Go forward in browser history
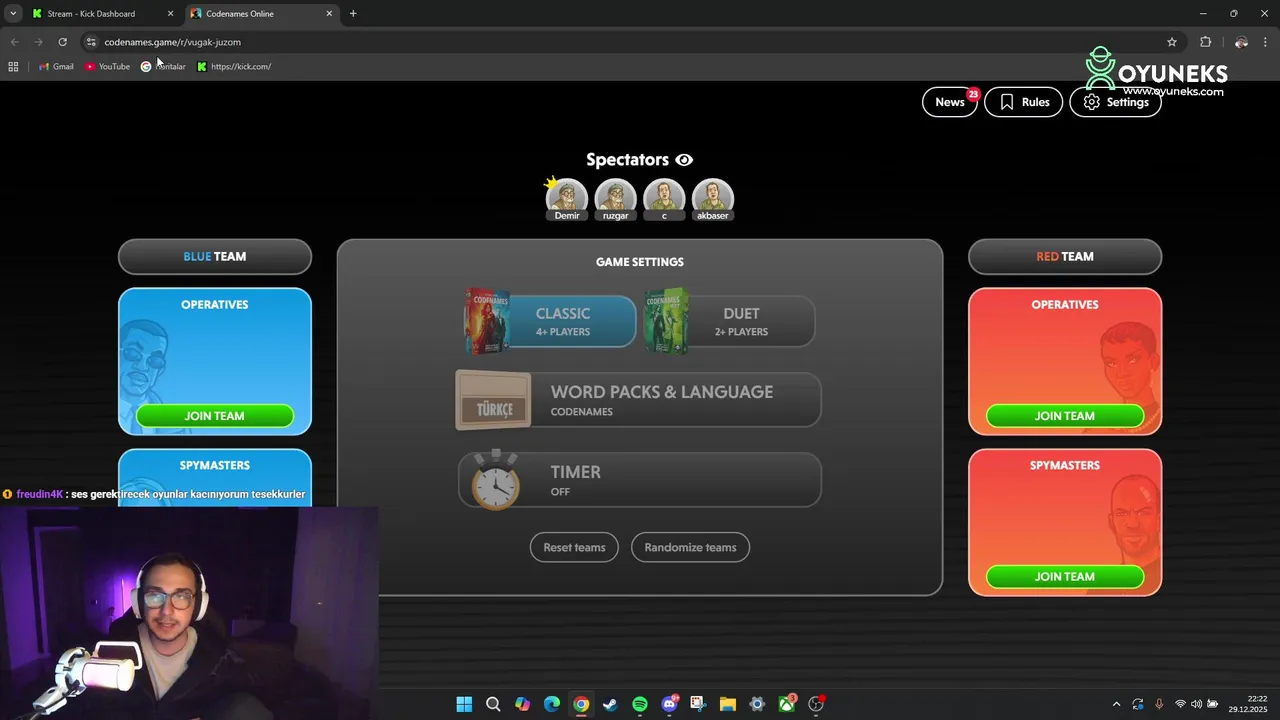Screen dimensions: 1280x720 [x=38, y=42]
